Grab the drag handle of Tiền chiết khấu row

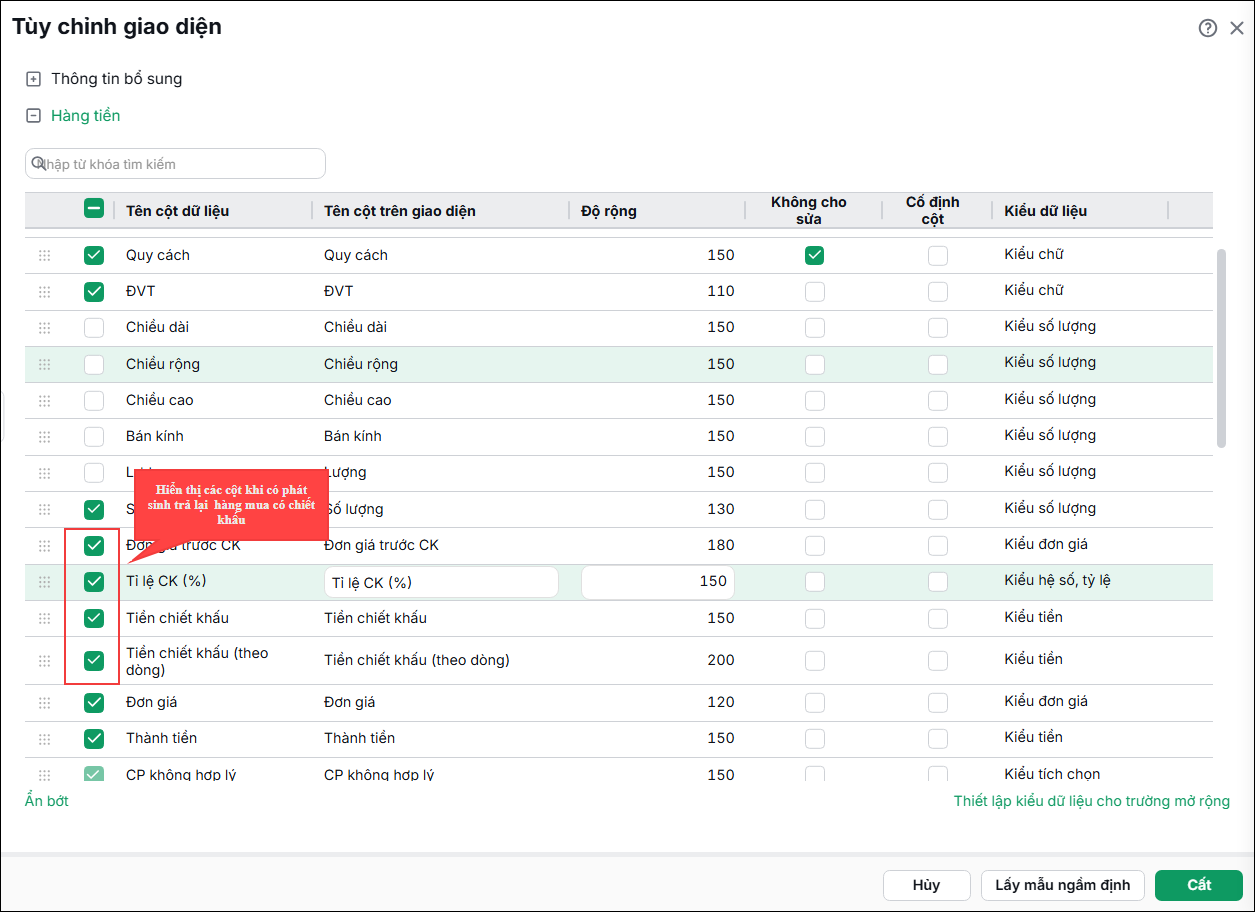click(x=44, y=619)
